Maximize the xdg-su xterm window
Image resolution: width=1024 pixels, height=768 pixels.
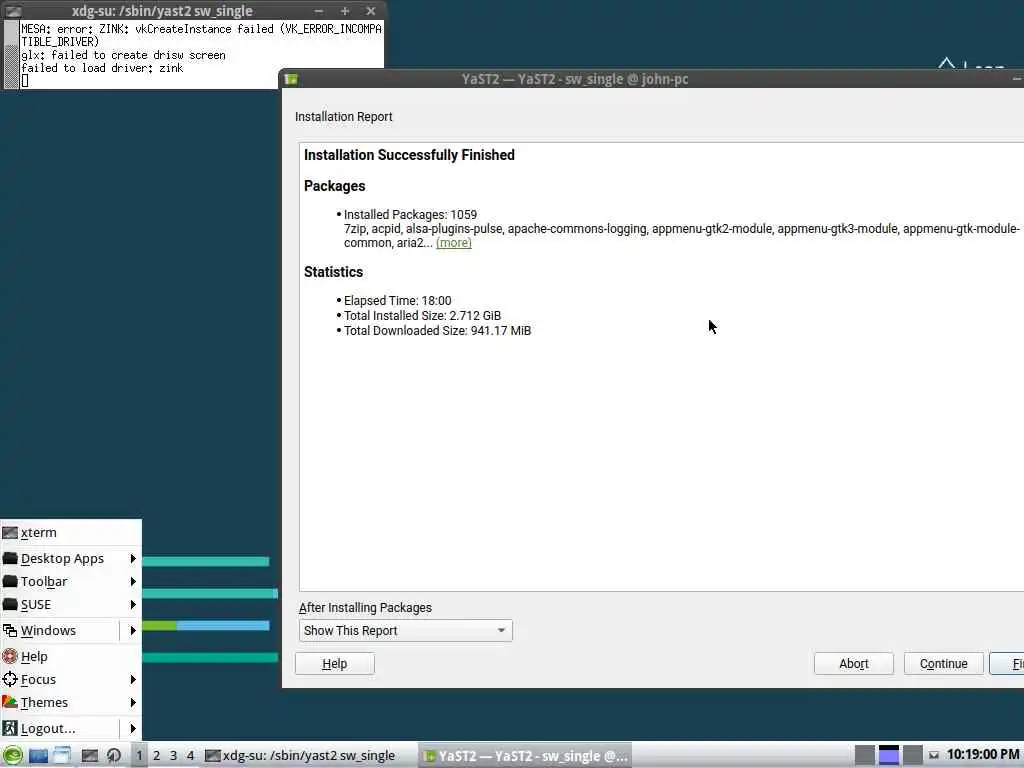(345, 10)
